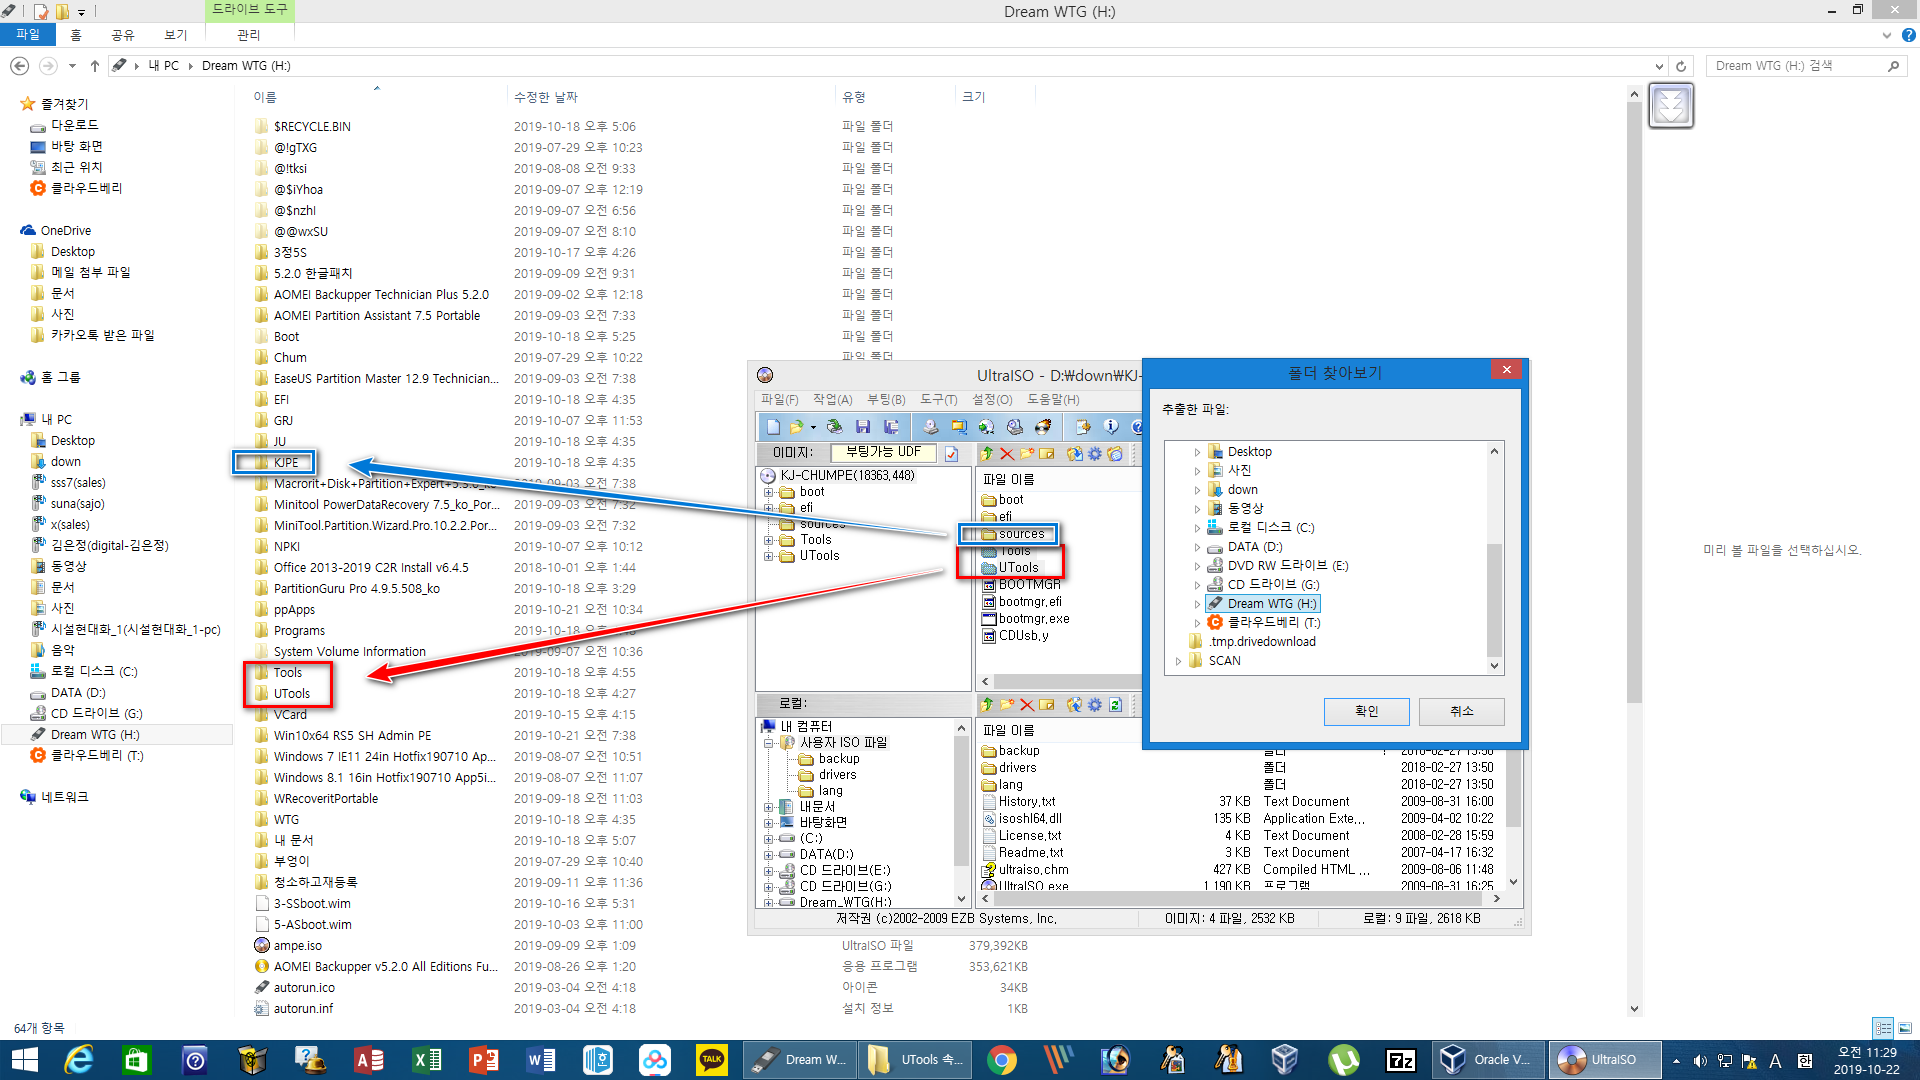Click the Back arrow in Explorer
Image resolution: width=1920 pixels, height=1080 pixels.
click(x=19, y=66)
